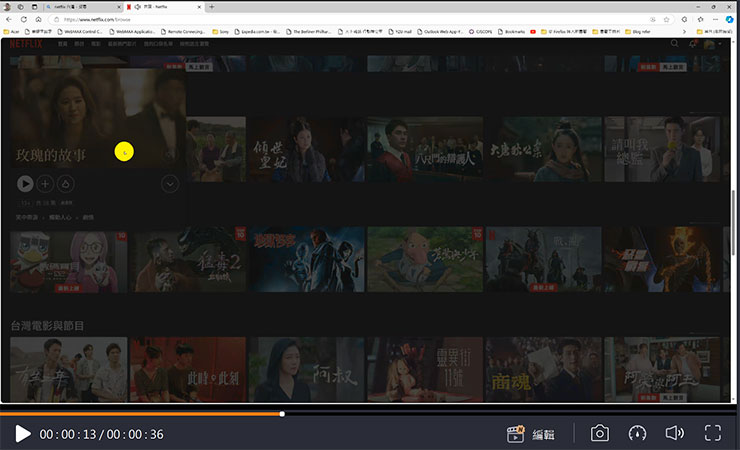740x450 pixels.
Task: Open Netflix notifications bell
Action: 692,44
